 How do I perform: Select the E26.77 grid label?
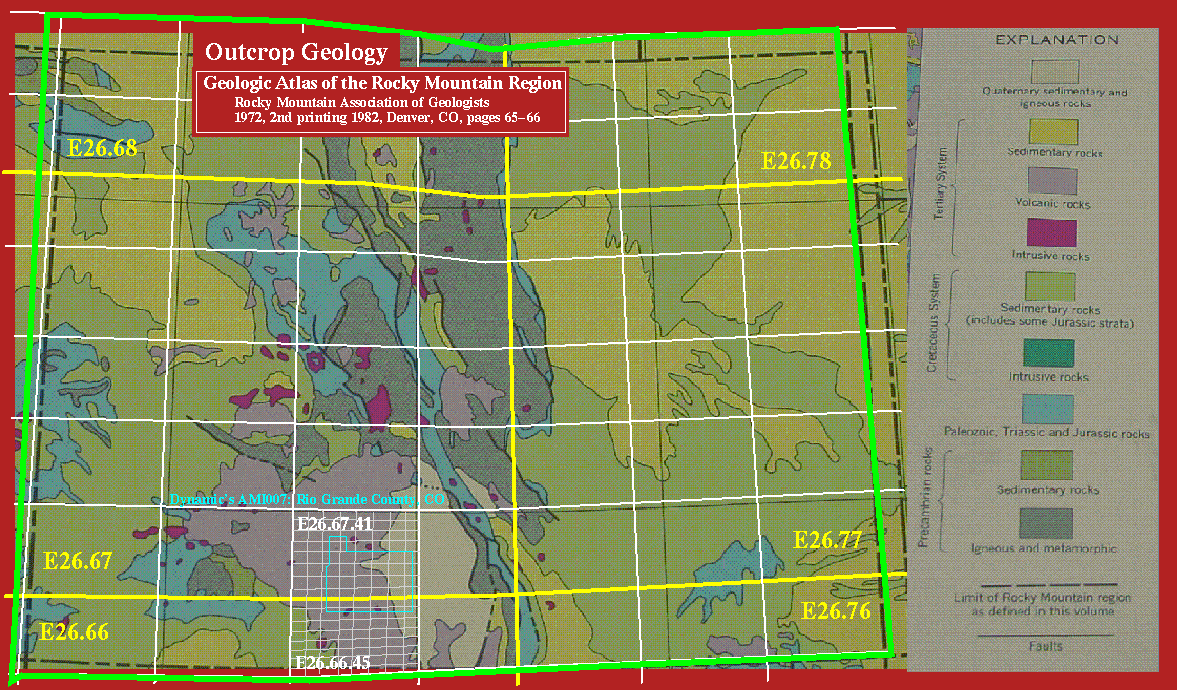[x=827, y=541]
